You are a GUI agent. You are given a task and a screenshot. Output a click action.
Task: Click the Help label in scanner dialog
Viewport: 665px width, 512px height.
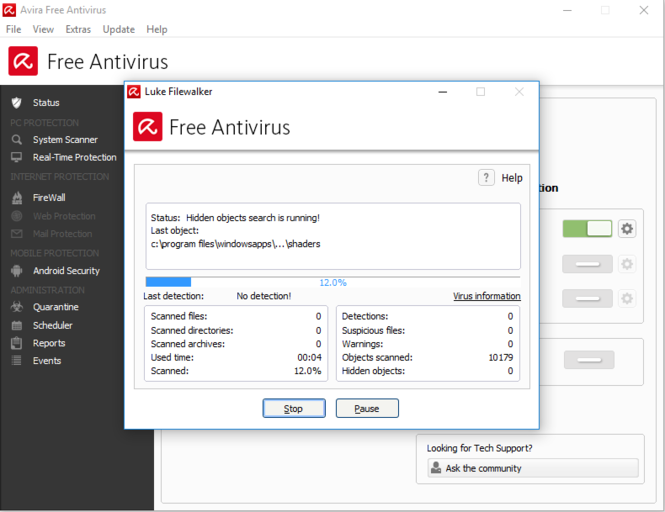point(512,178)
